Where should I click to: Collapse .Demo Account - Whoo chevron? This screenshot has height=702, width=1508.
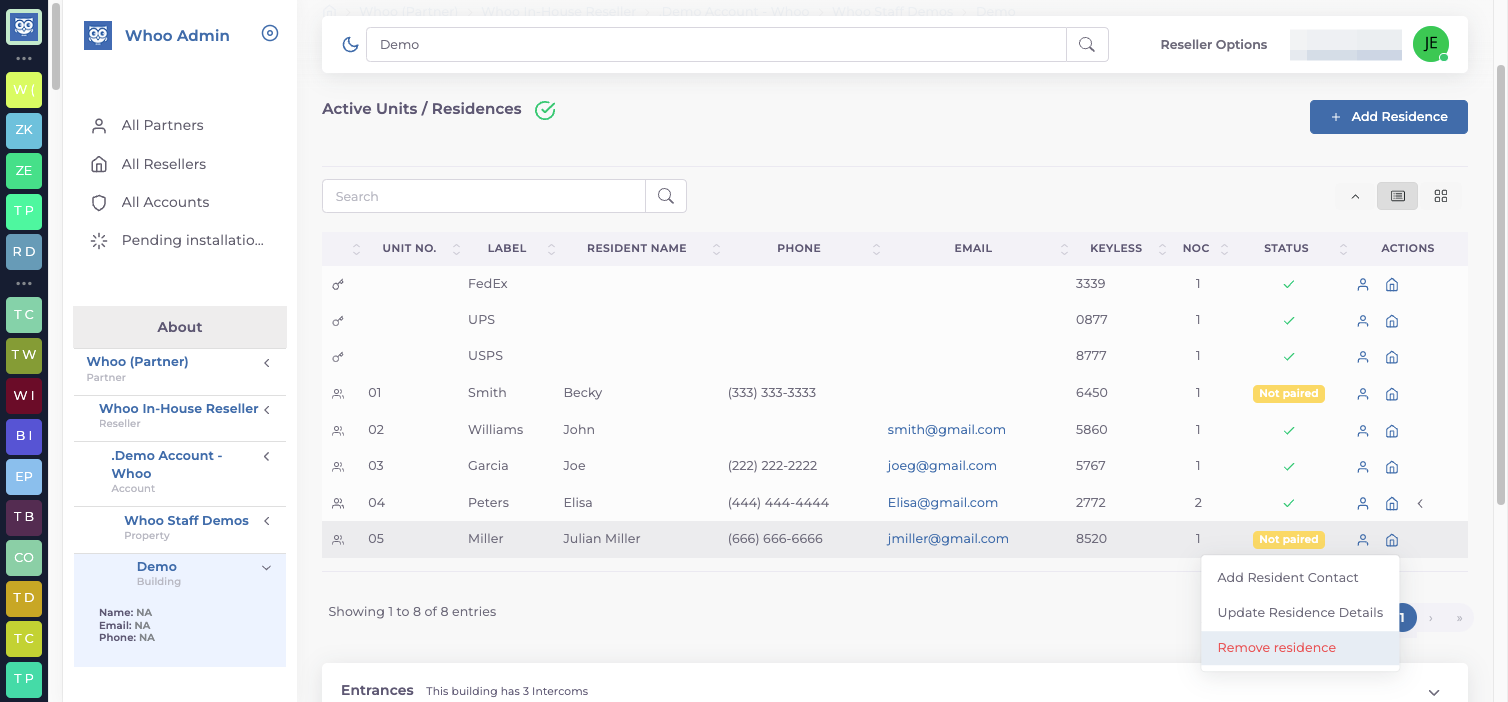pyautogui.click(x=267, y=457)
